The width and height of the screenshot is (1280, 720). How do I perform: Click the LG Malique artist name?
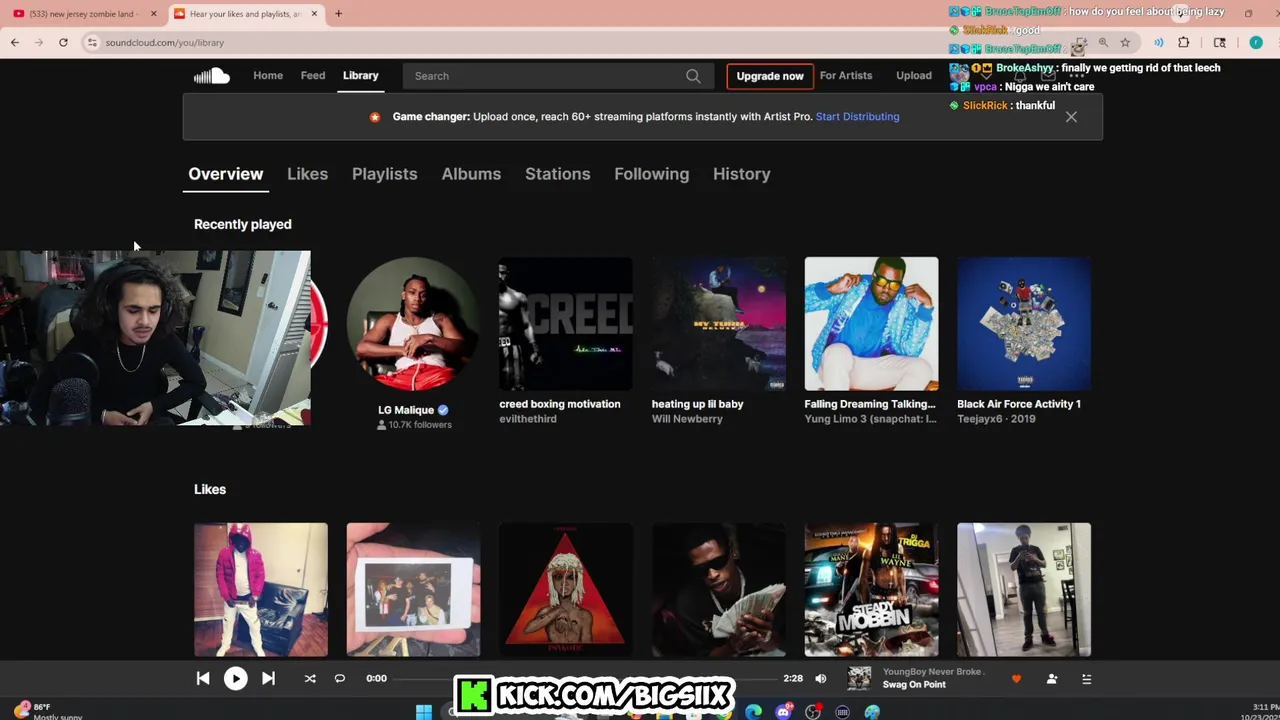(x=406, y=410)
